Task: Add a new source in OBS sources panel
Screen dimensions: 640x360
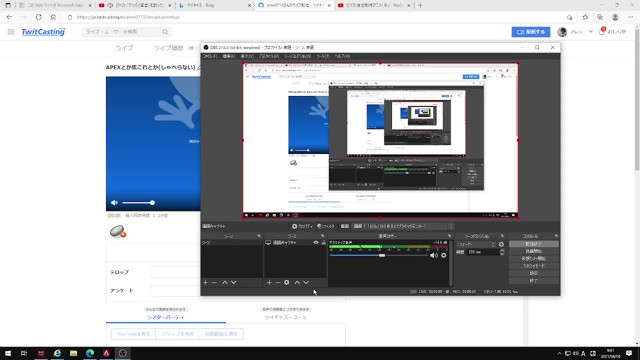Action: pyautogui.click(x=269, y=282)
